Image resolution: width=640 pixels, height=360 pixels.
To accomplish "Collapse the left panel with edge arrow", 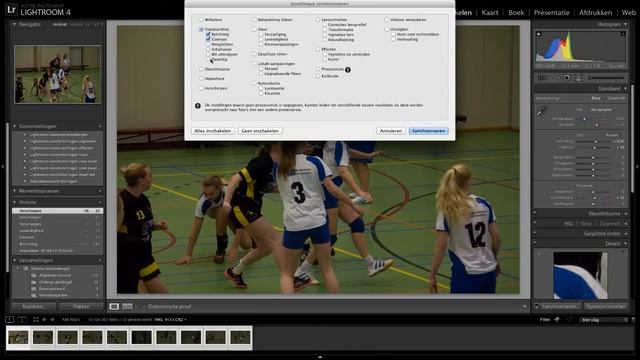I will click(2, 167).
